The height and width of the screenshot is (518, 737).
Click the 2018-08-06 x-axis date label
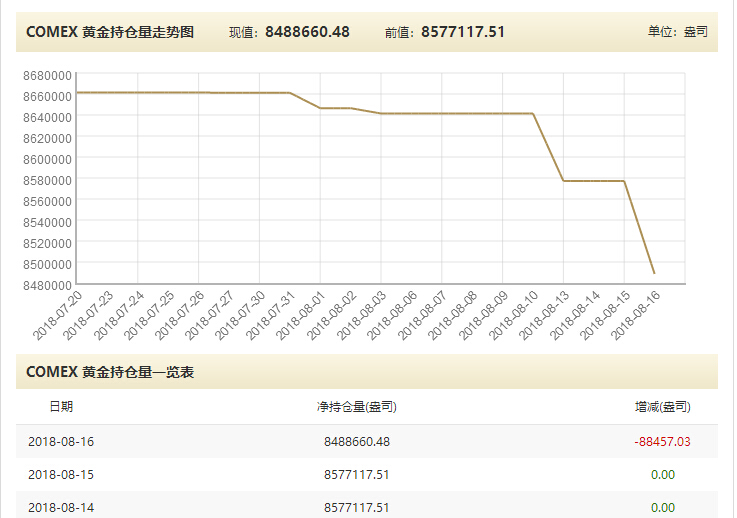tap(392, 315)
